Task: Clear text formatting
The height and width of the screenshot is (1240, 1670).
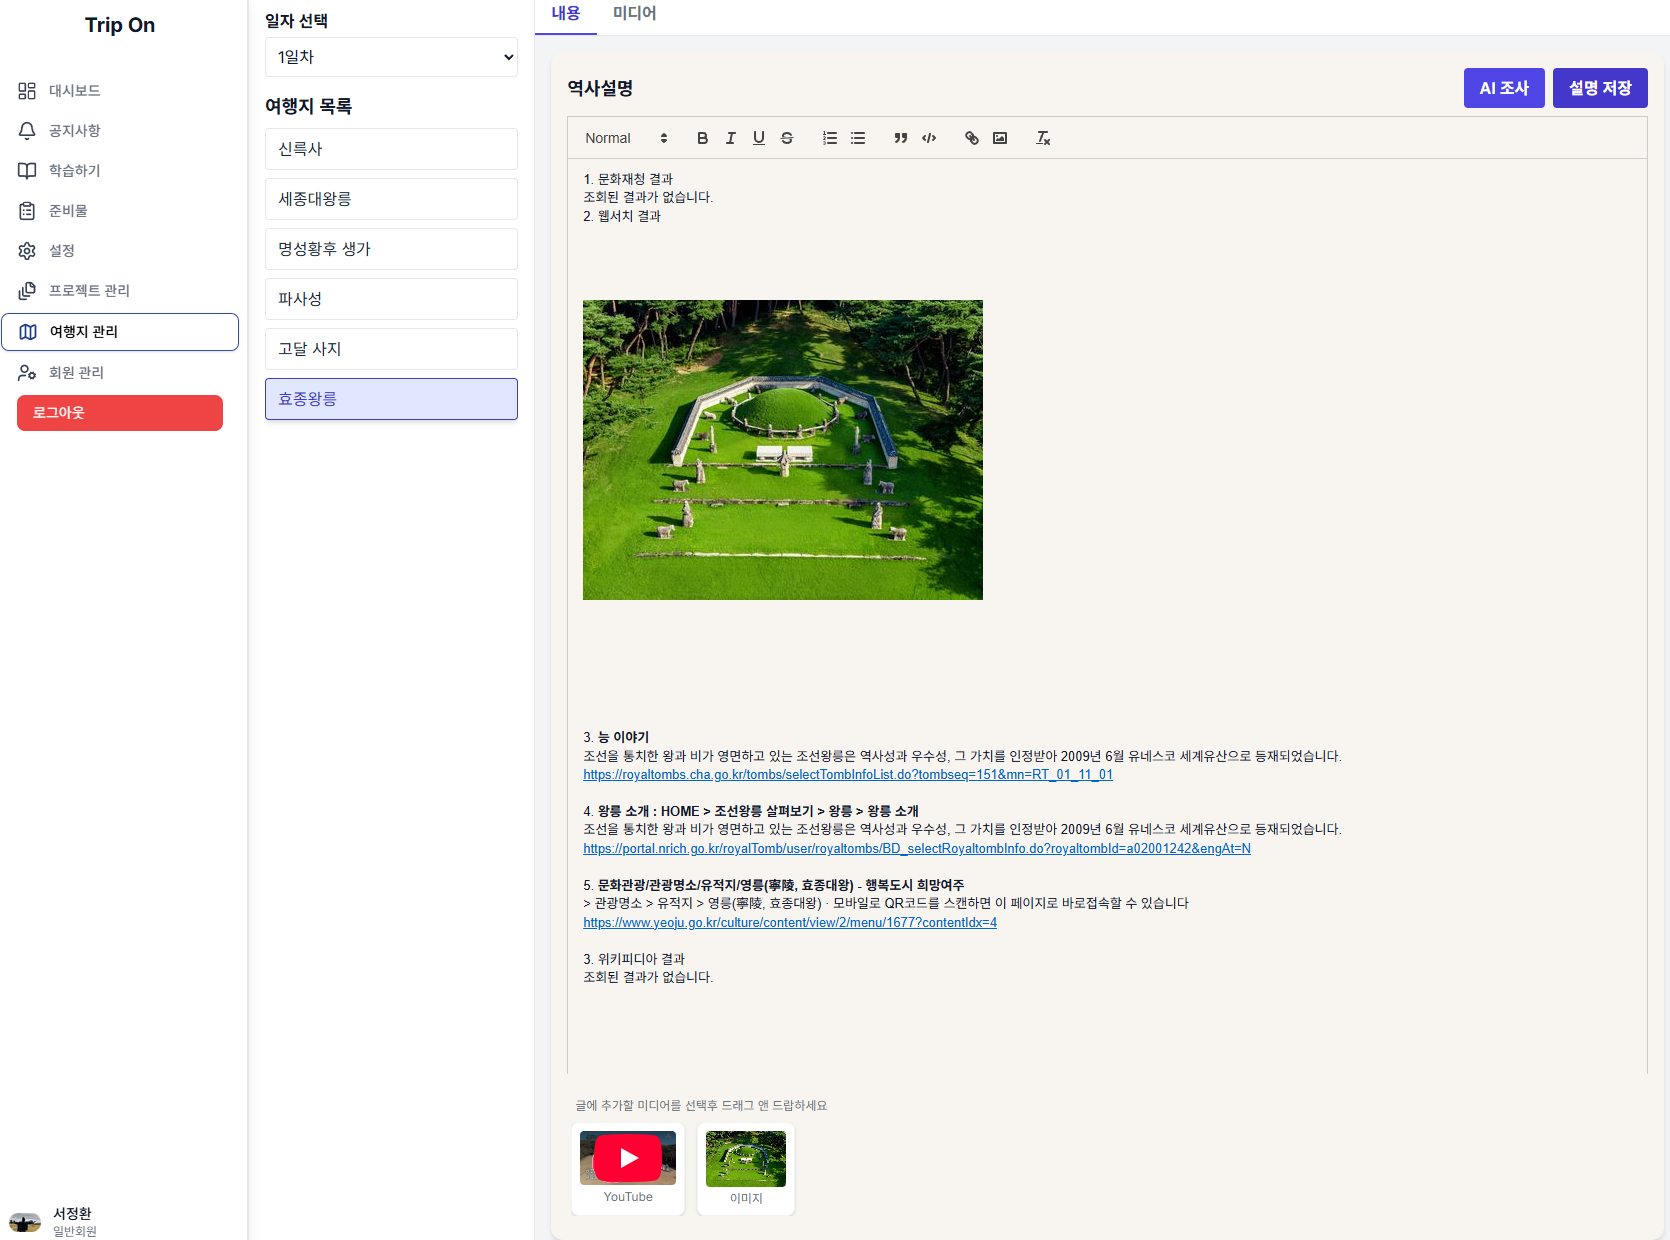Action: (1043, 138)
